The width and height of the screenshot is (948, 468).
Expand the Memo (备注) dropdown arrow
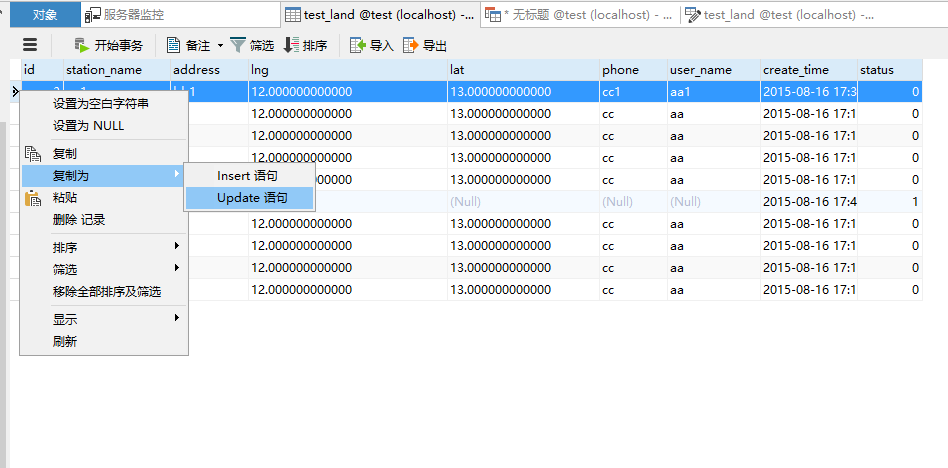coord(220,45)
